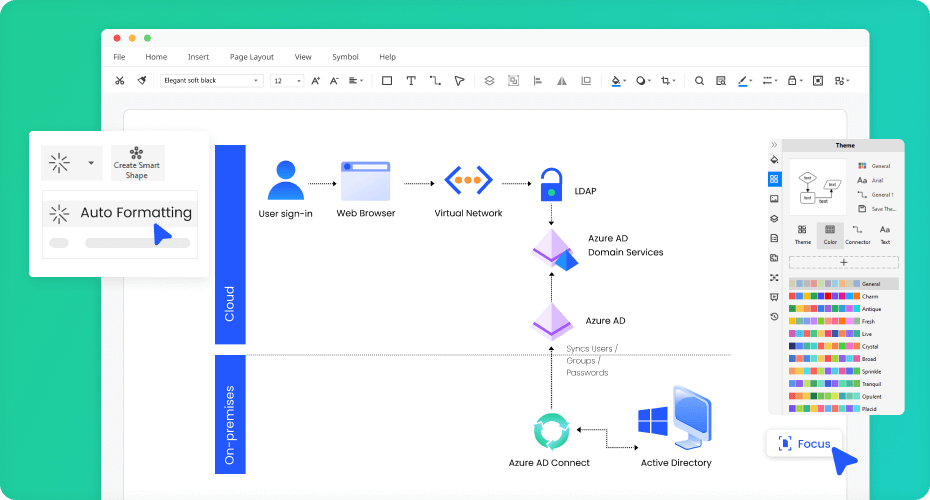Select the Format Painter brush icon
Viewport: 930px width, 500px height.
click(x=142, y=81)
